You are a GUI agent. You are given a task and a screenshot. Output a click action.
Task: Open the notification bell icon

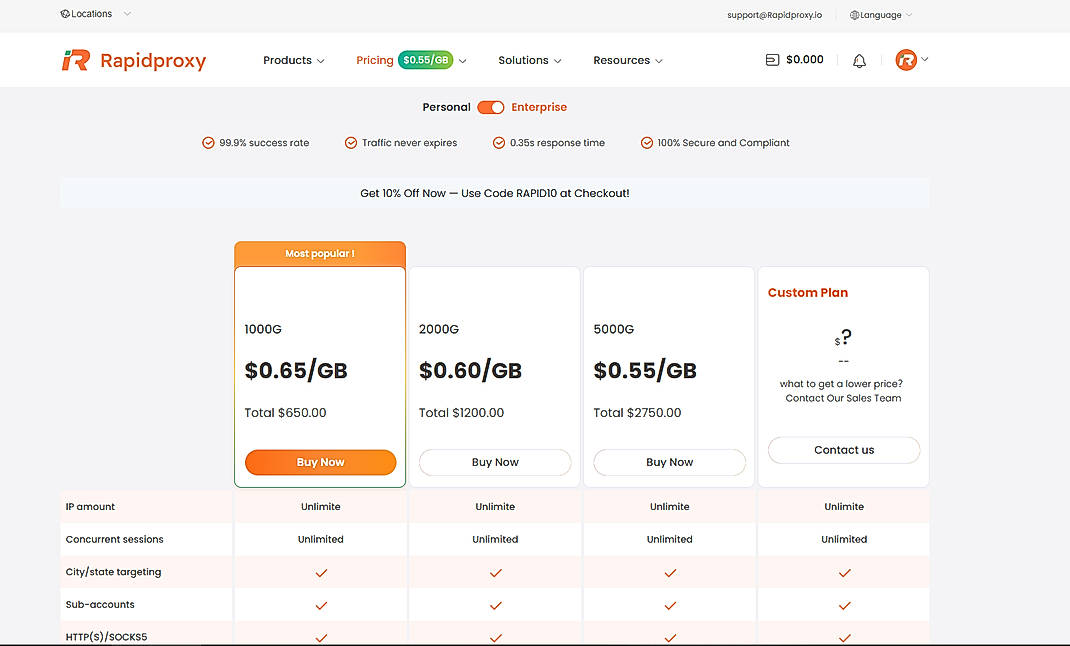click(859, 61)
